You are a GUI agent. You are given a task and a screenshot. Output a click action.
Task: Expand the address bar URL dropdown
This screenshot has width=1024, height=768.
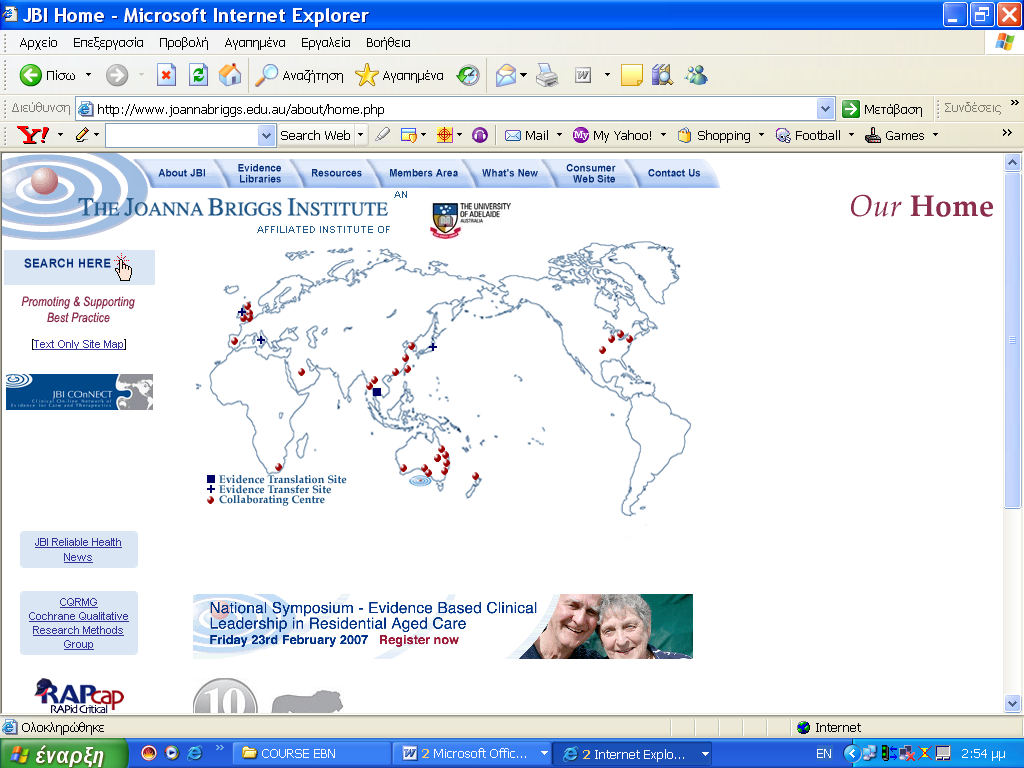click(x=825, y=109)
